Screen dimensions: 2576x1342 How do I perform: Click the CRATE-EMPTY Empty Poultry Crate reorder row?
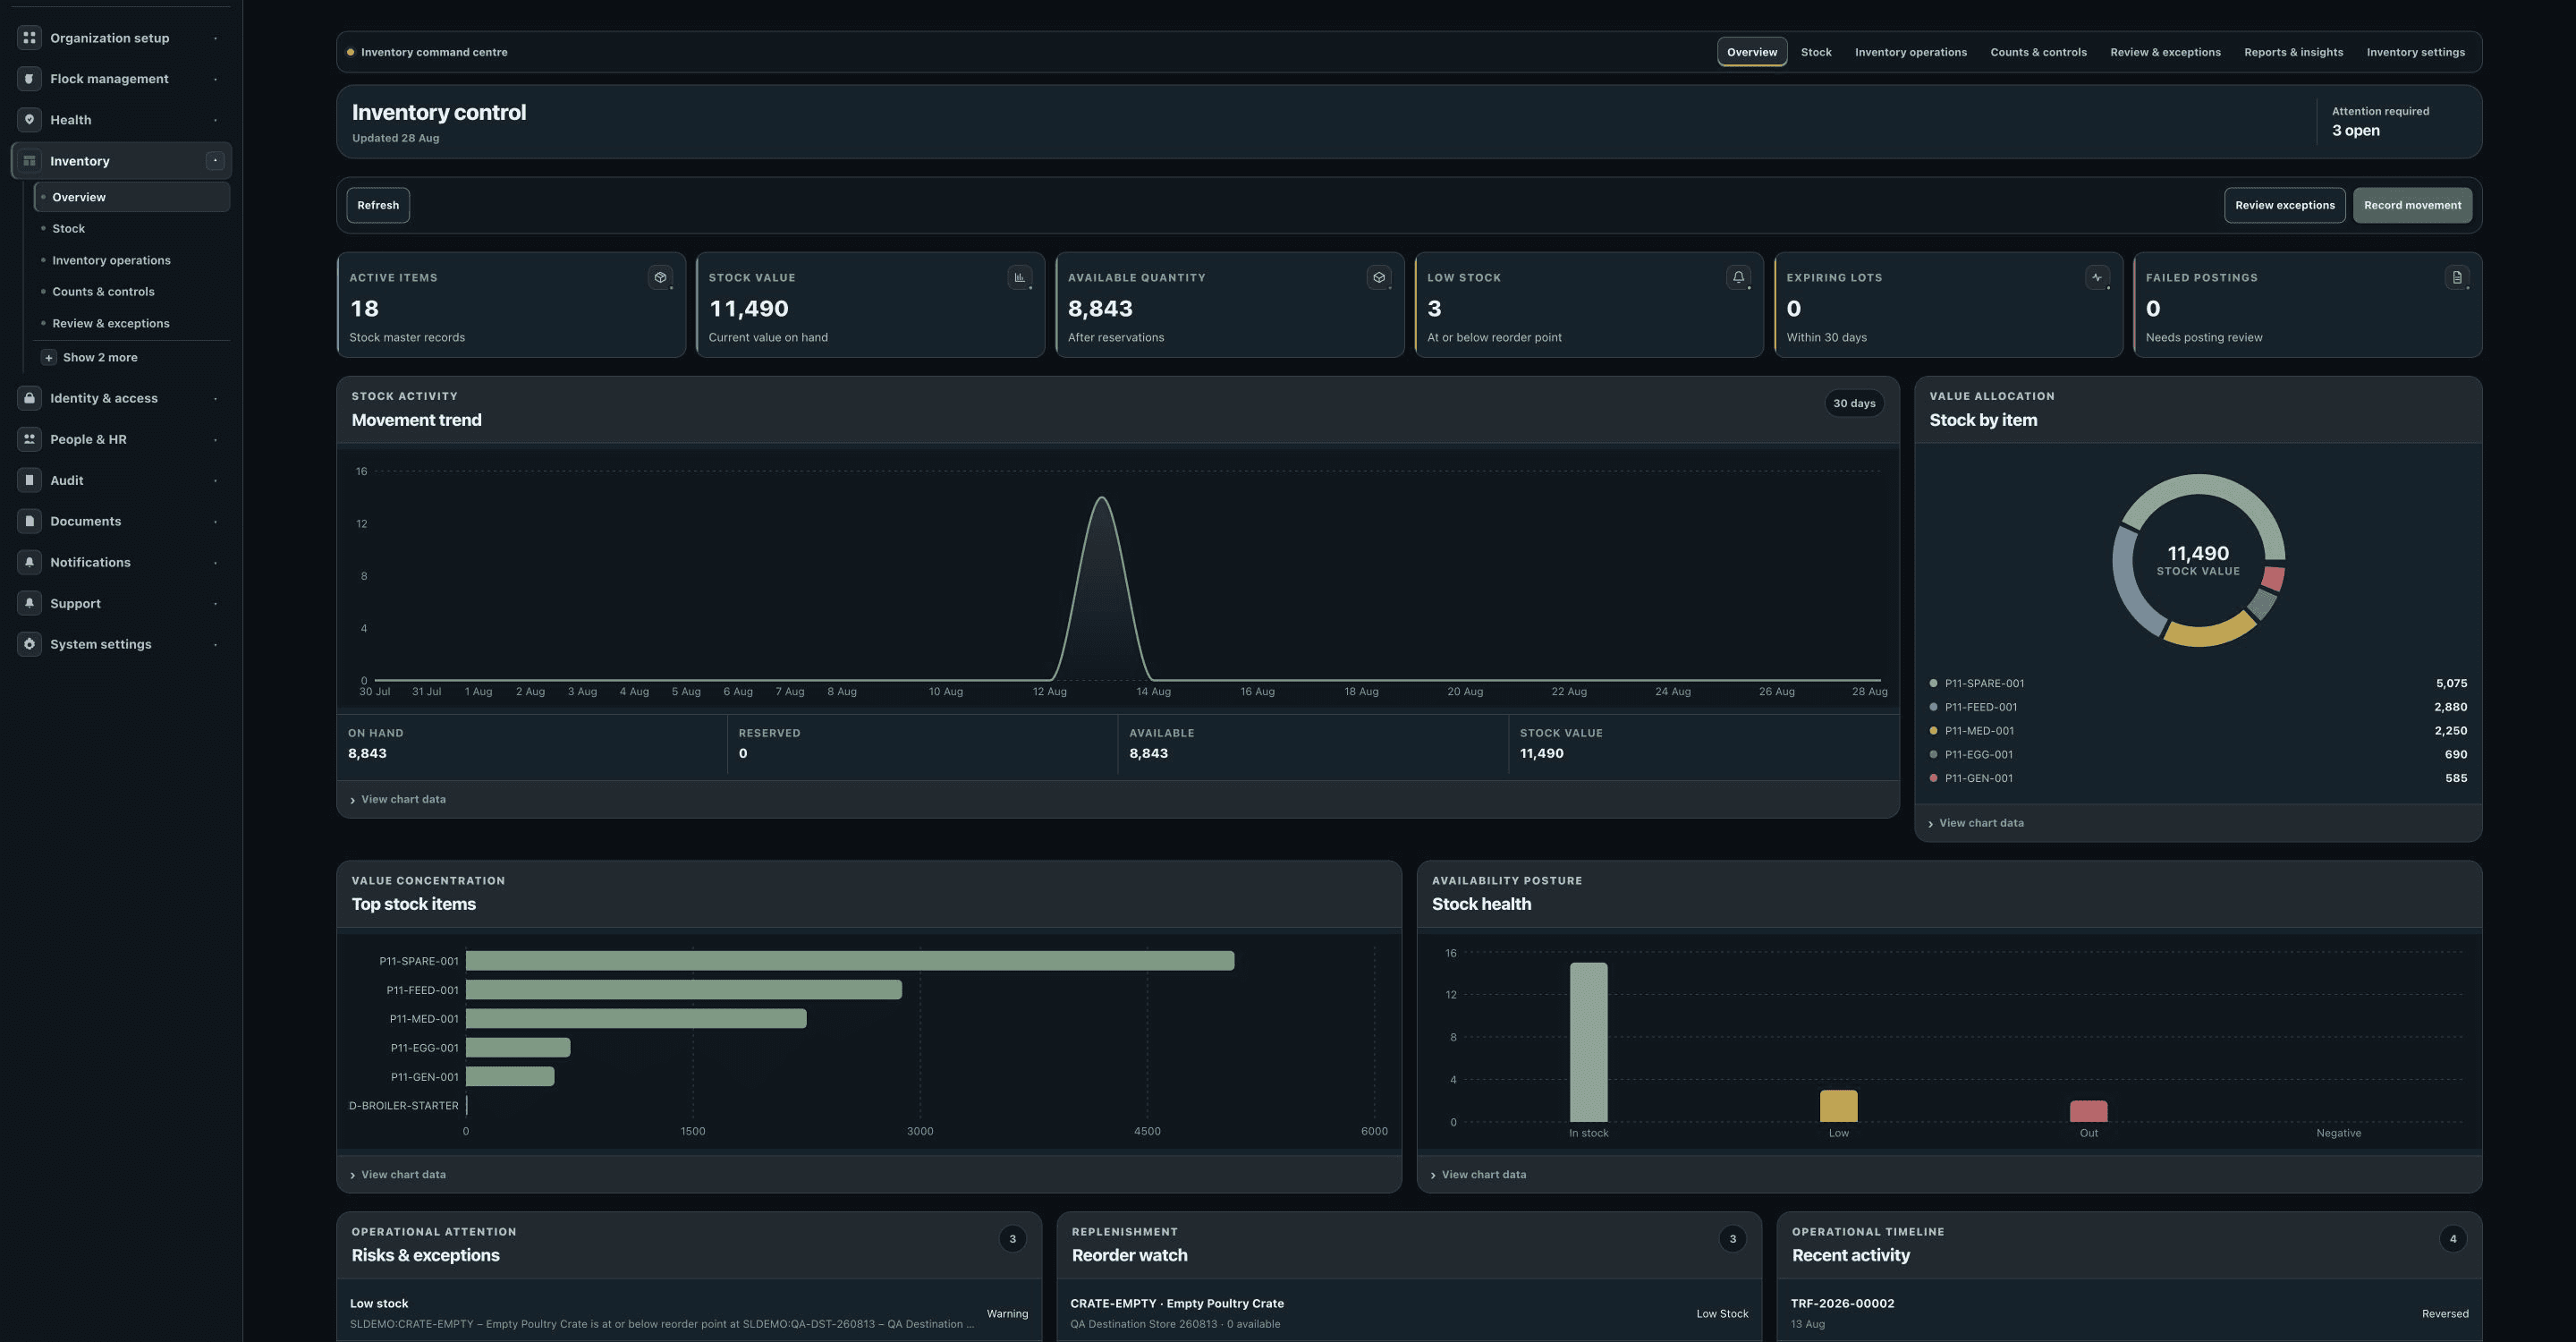pyautogui.click(x=1409, y=1313)
